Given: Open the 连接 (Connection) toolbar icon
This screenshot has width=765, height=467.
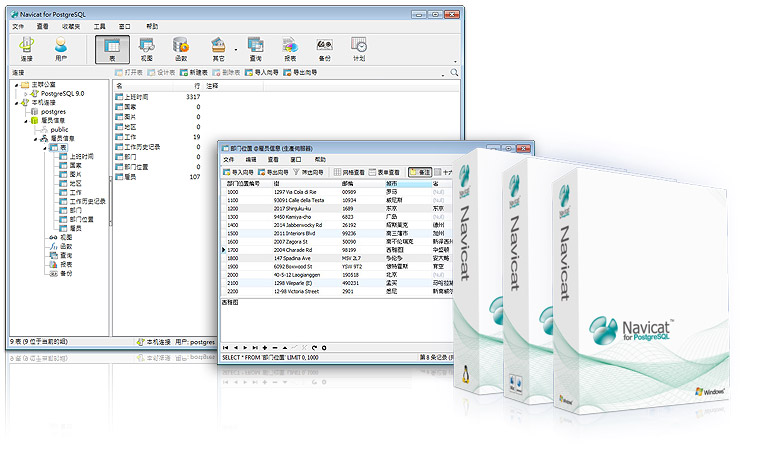Looking at the screenshot, I should pos(26,49).
